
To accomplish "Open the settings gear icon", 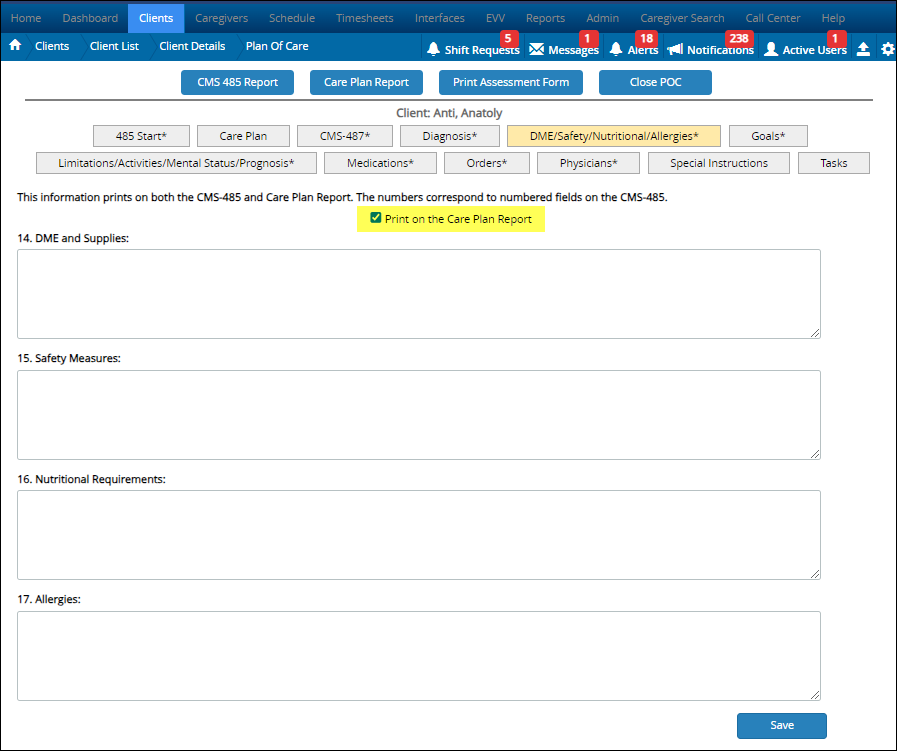I will coord(887,49).
